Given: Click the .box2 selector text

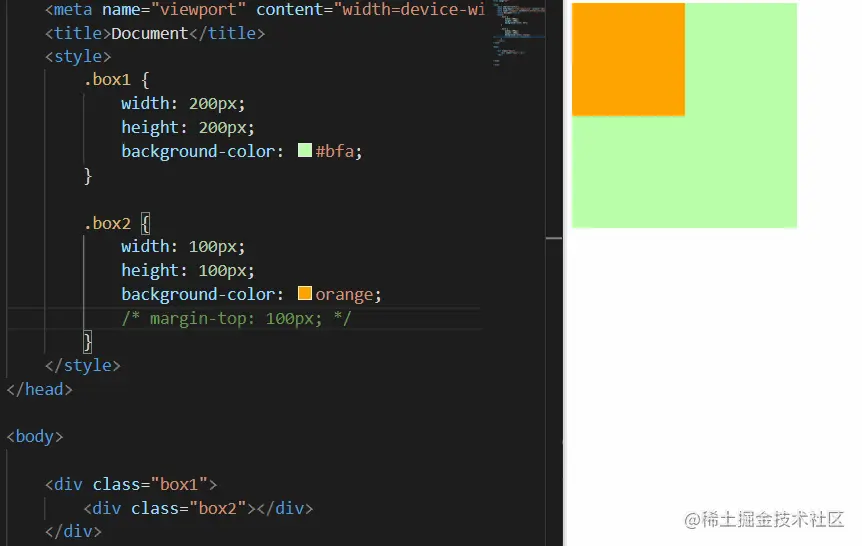Looking at the screenshot, I should (107, 223).
